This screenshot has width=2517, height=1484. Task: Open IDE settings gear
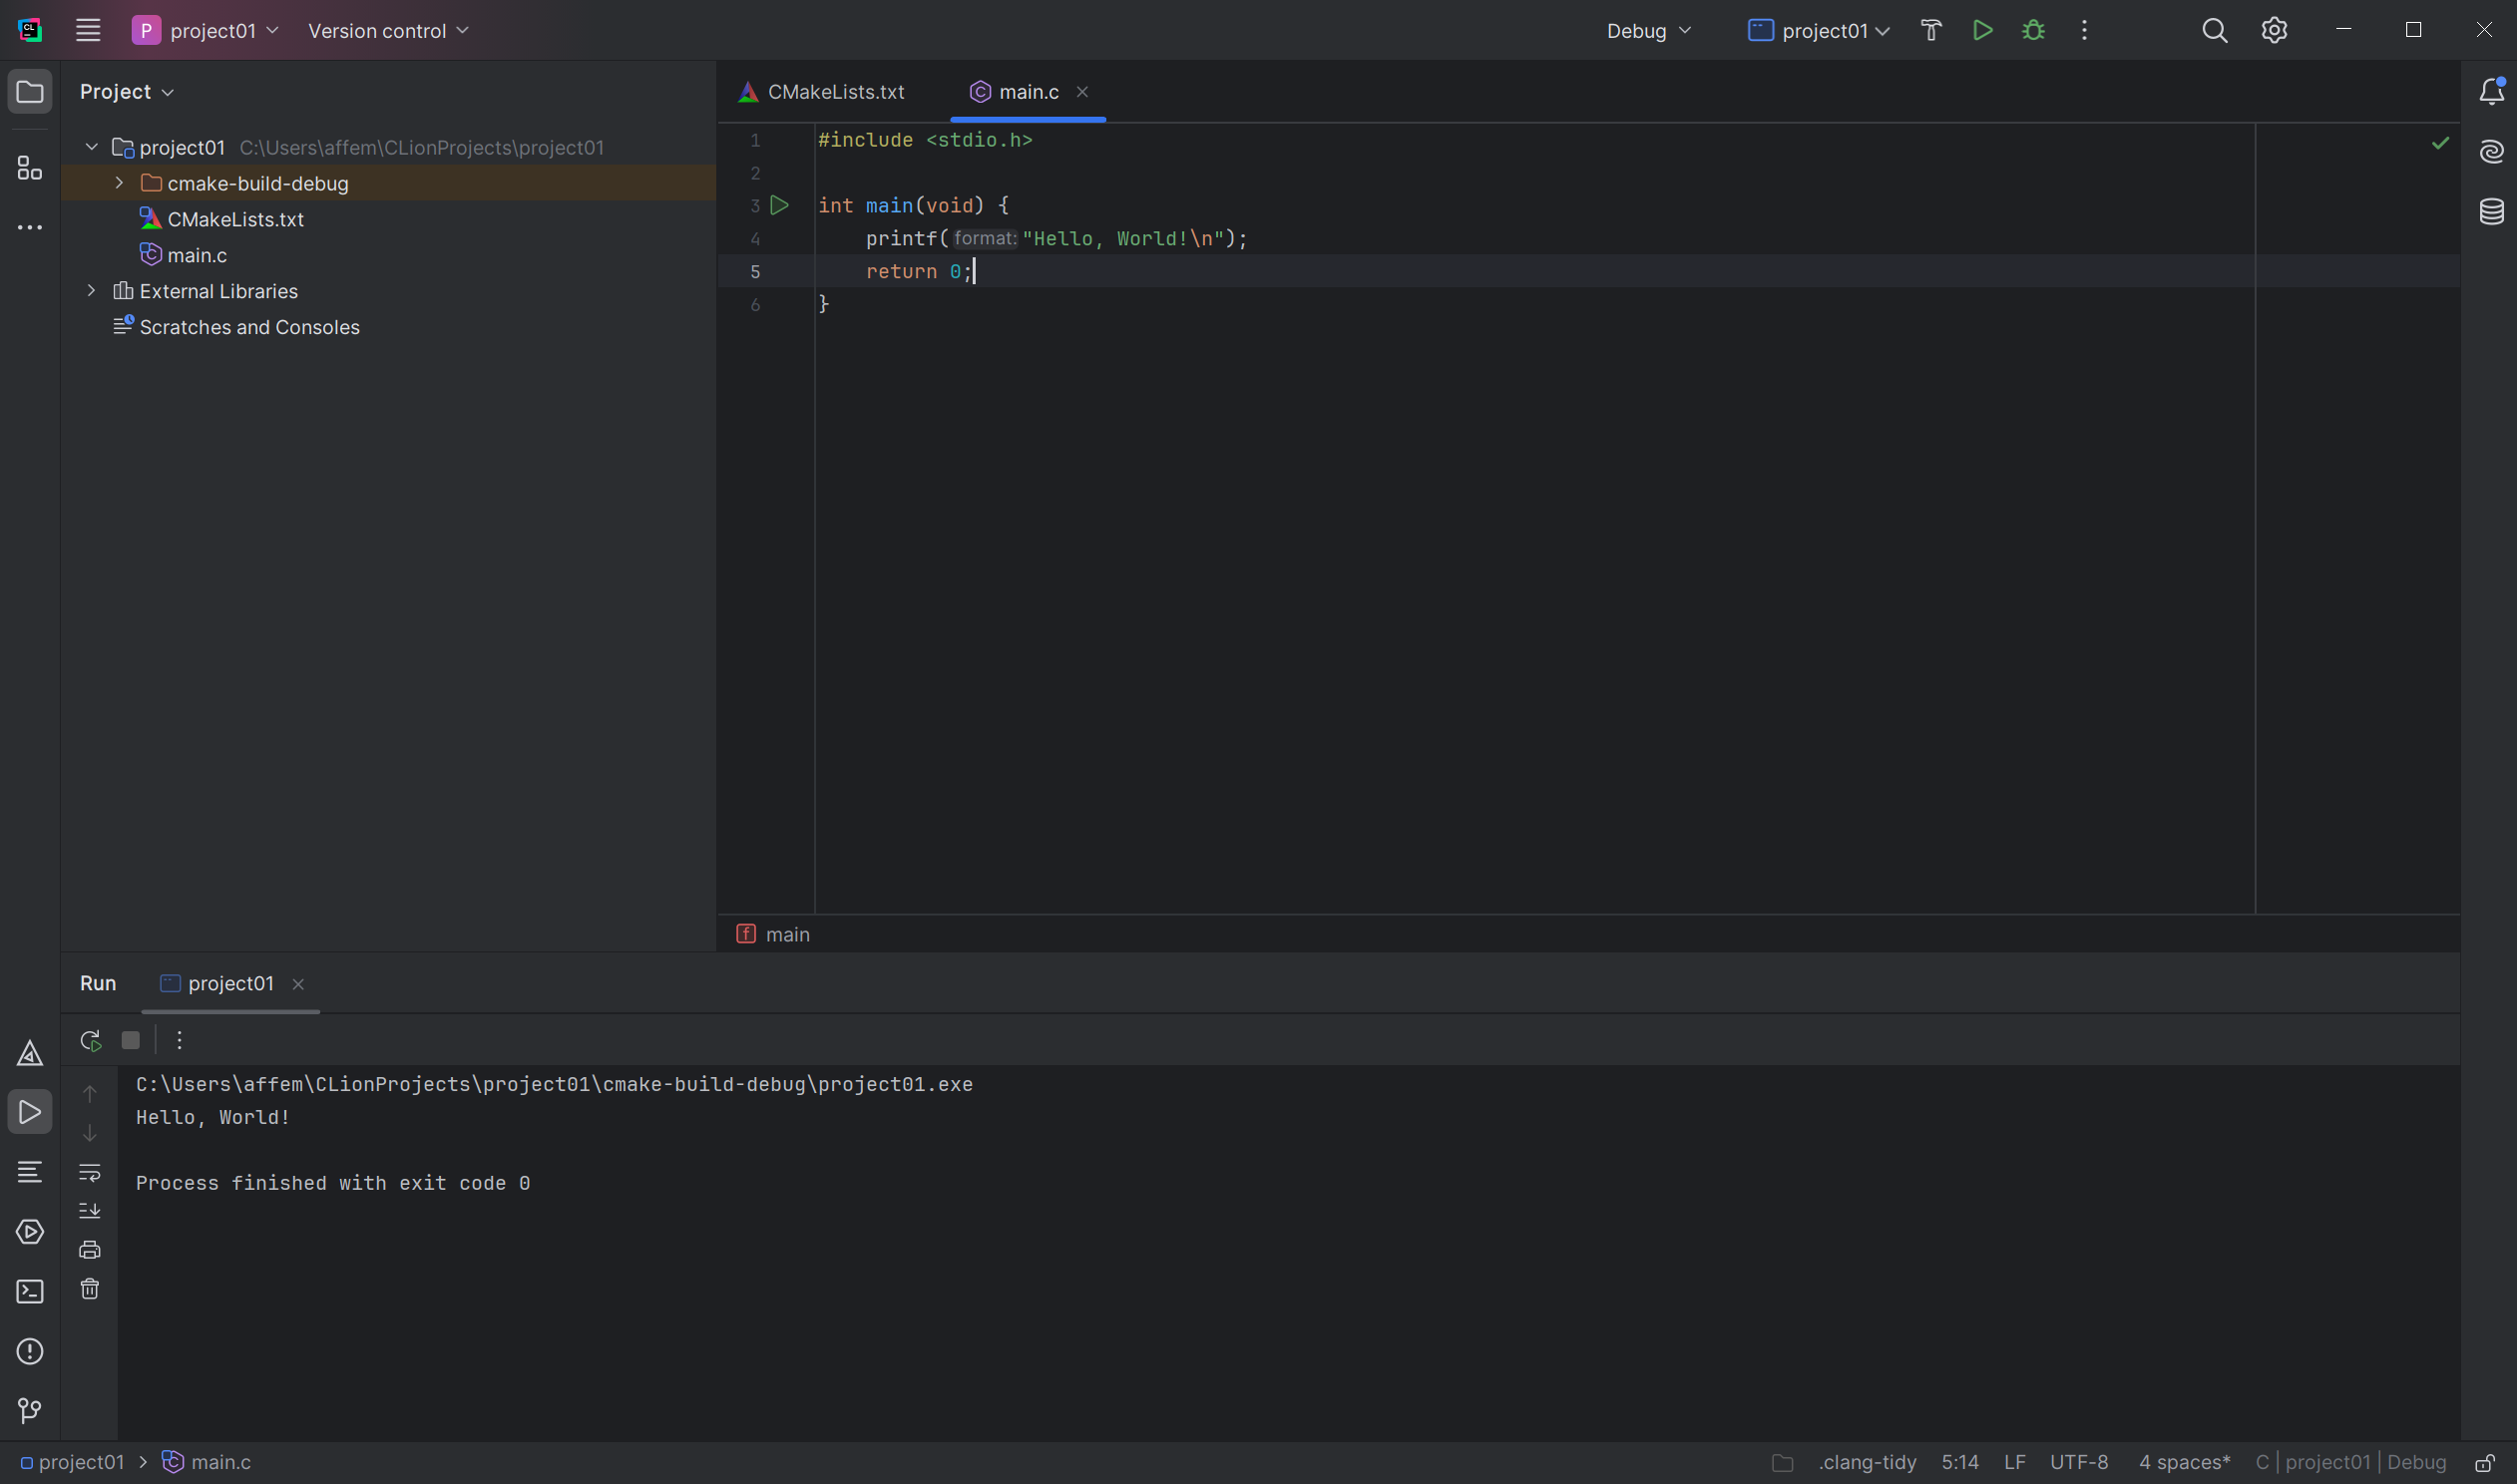coord(2274,31)
